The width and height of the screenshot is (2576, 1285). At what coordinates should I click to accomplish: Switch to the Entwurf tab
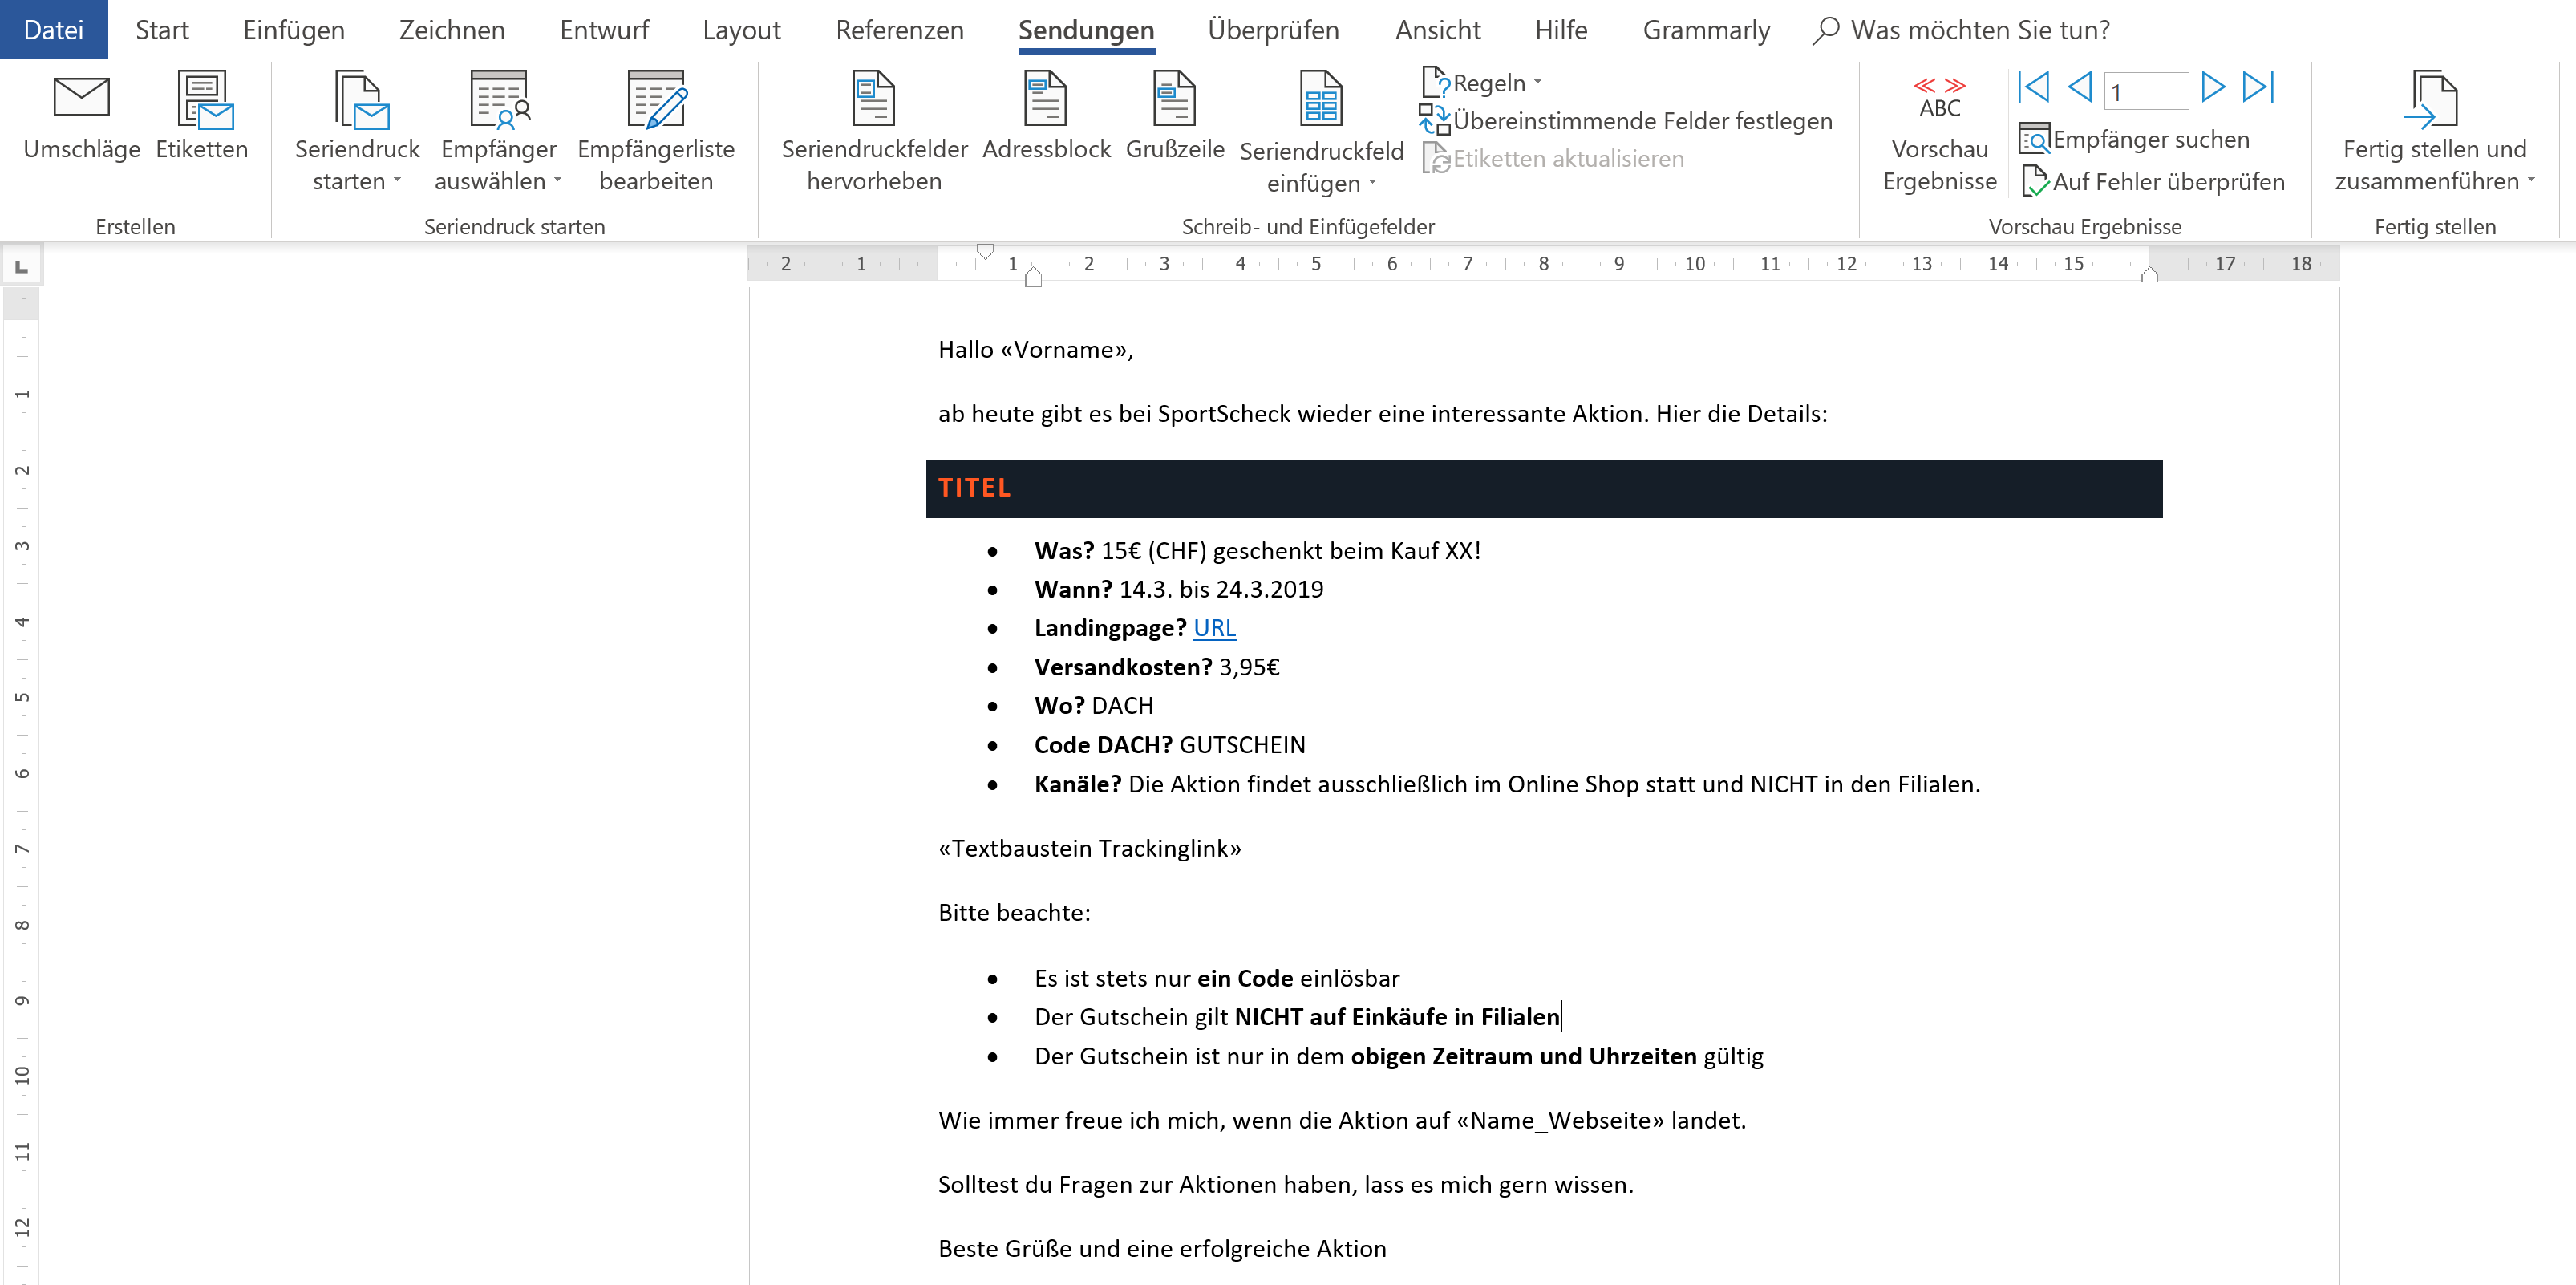point(604,30)
